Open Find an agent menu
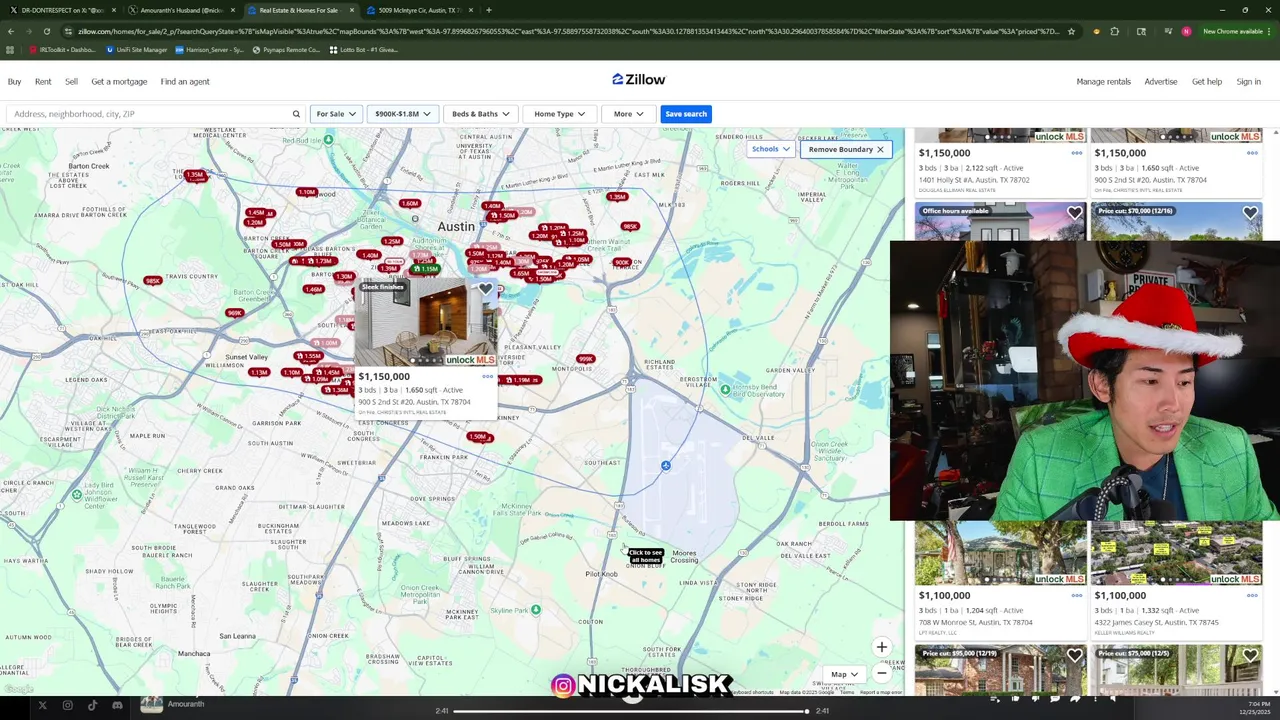 coord(185,82)
